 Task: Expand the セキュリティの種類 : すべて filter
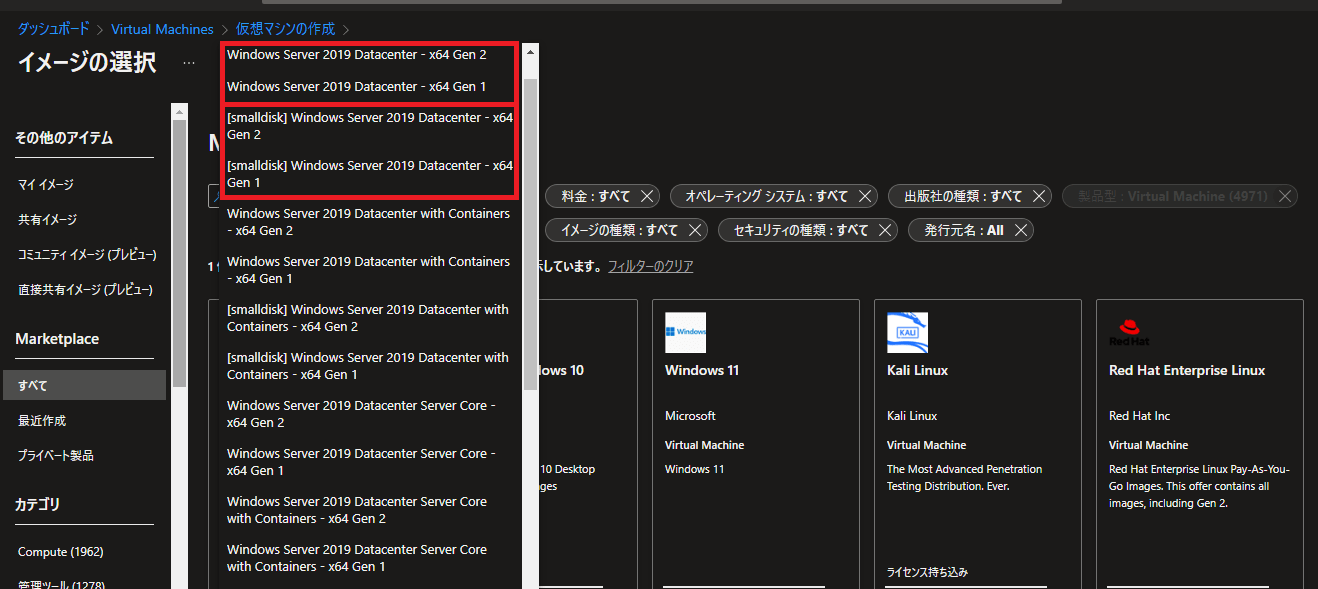[x=800, y=230]
